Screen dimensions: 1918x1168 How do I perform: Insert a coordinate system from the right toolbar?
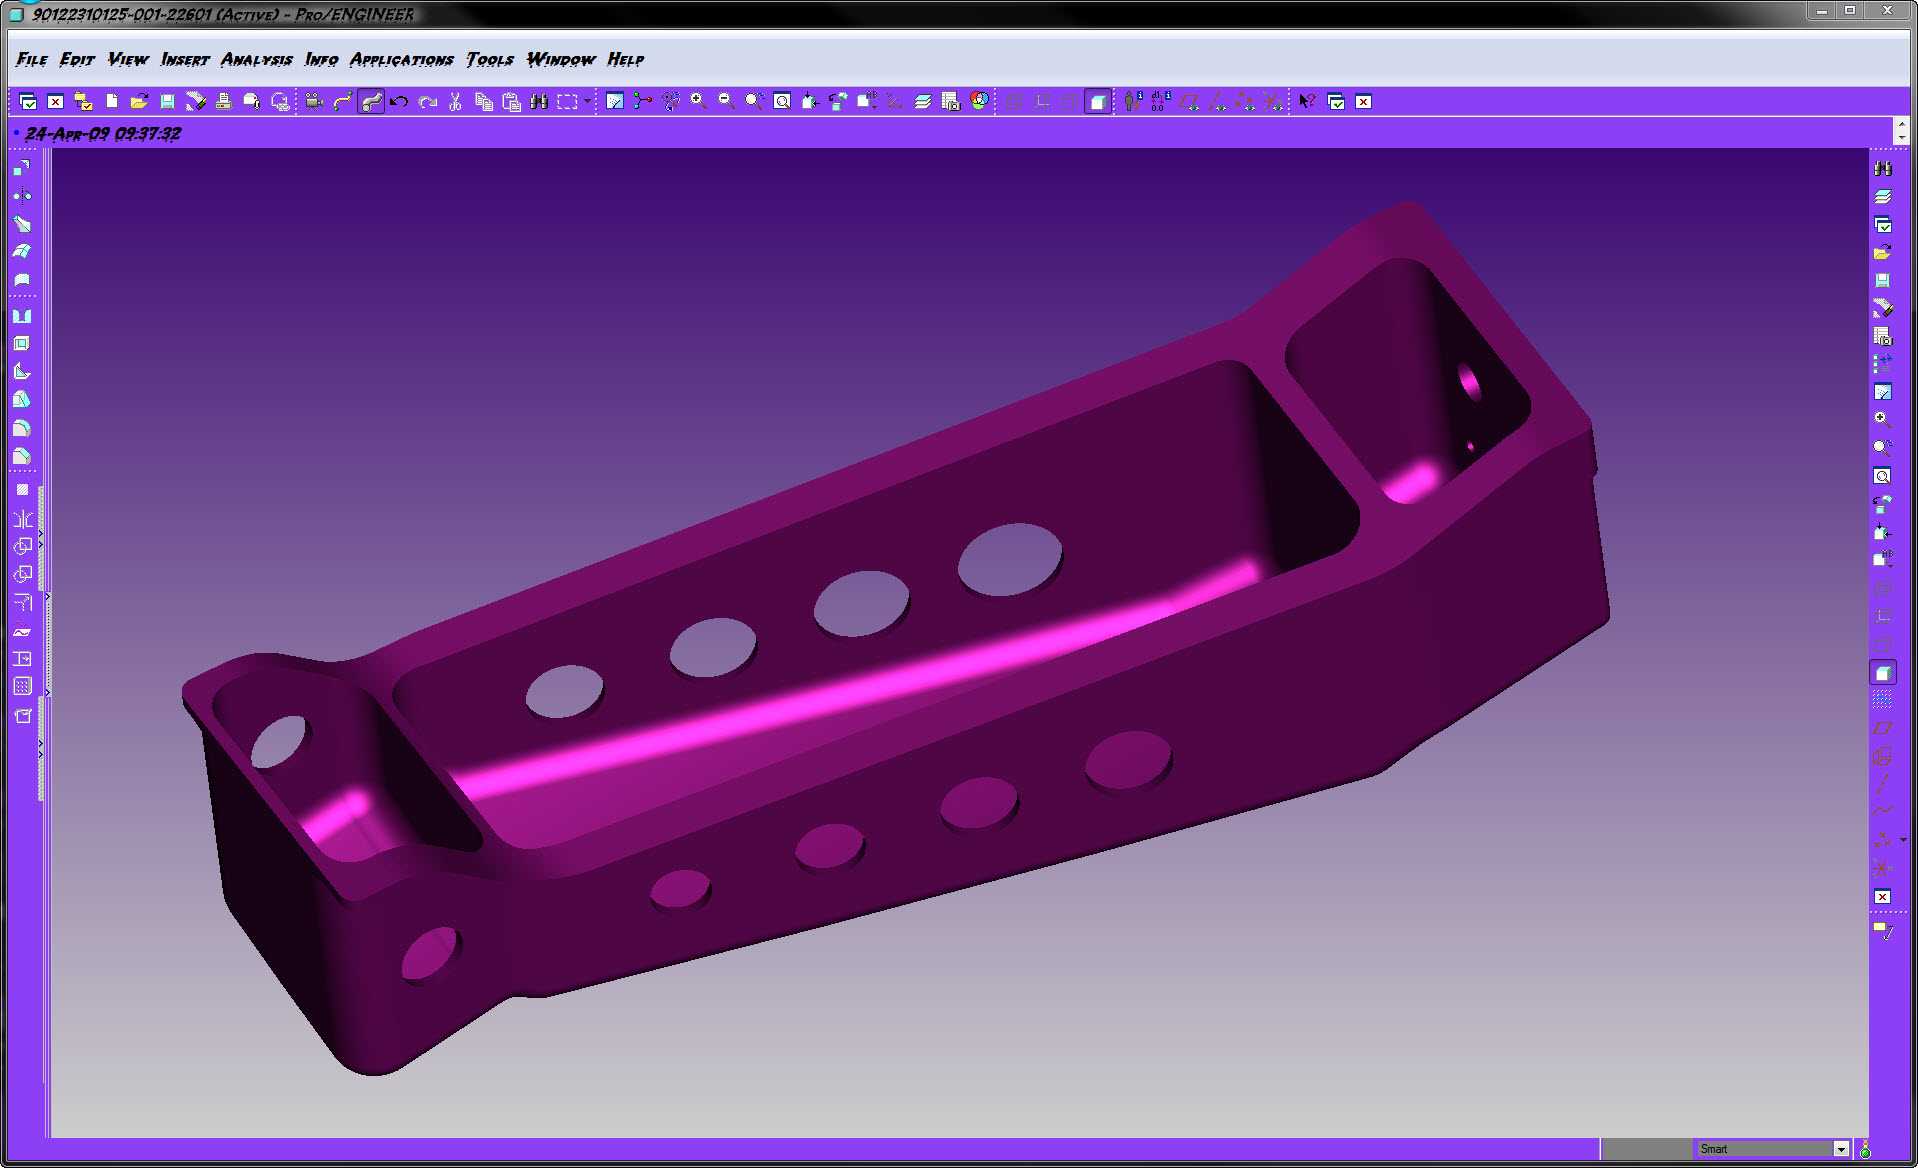1882,868
